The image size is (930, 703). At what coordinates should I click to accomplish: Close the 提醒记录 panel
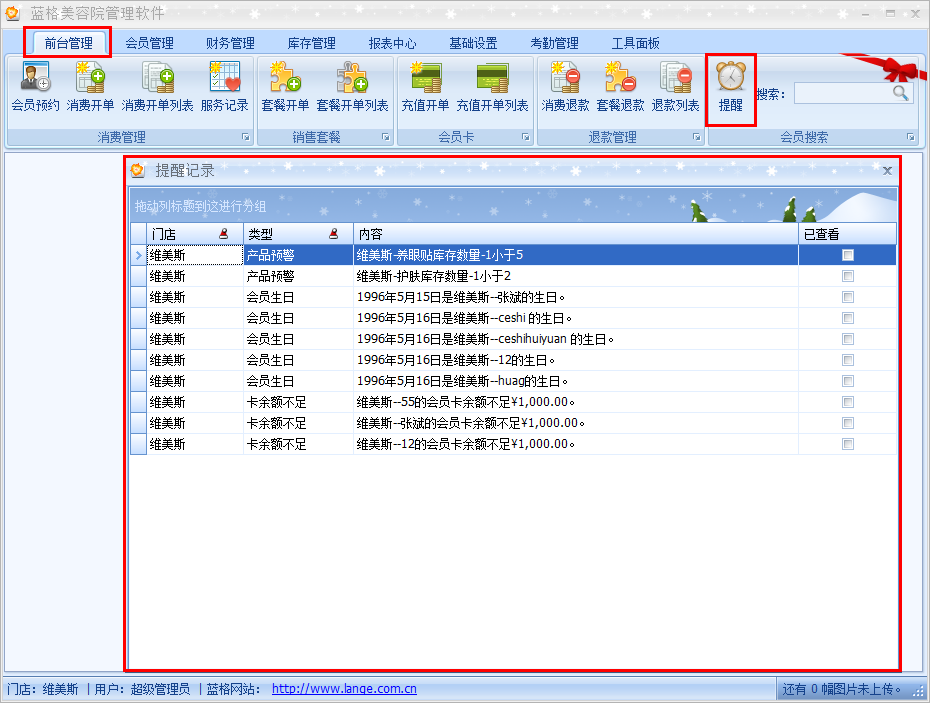tap(887, 171)
